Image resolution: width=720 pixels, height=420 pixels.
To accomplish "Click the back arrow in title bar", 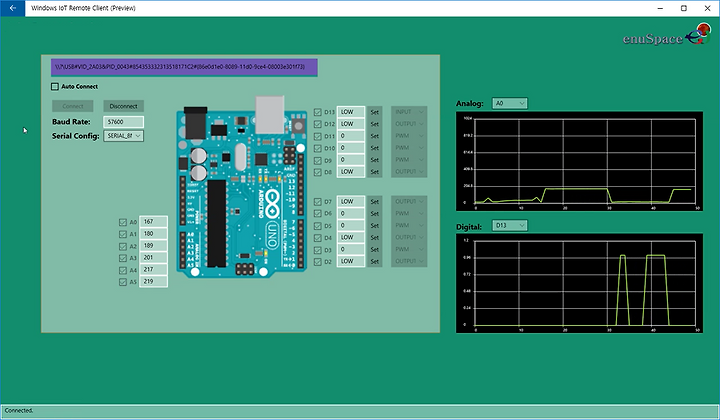I will pyautogui.click(x=12, y=8).
